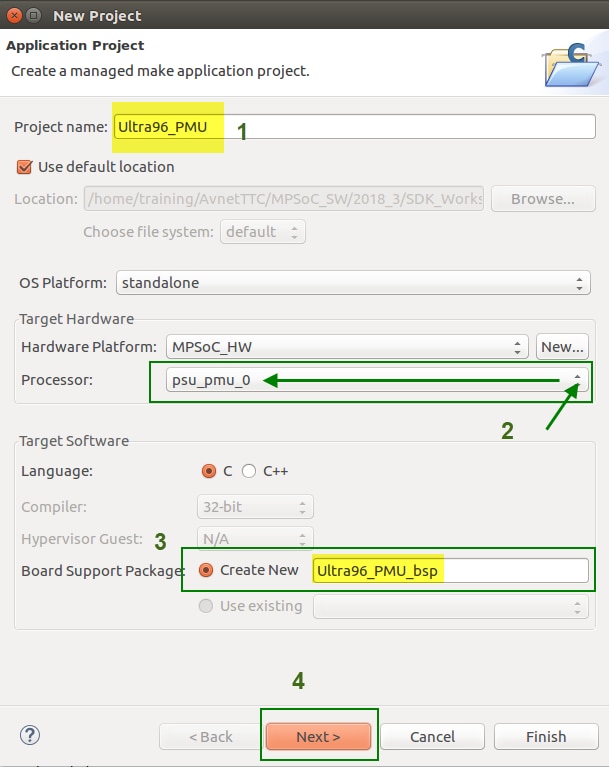Click the Browse location button

542,199
